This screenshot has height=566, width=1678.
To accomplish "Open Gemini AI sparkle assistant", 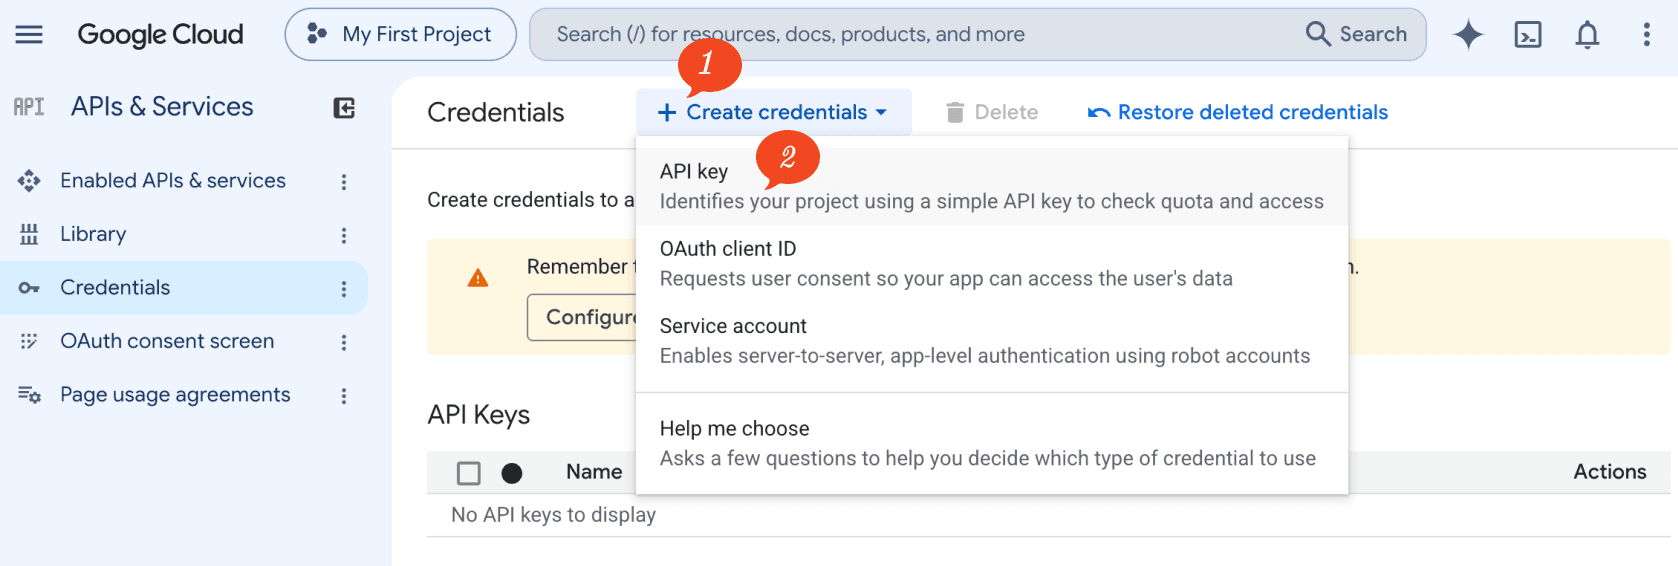I will tap(1468, 34).
